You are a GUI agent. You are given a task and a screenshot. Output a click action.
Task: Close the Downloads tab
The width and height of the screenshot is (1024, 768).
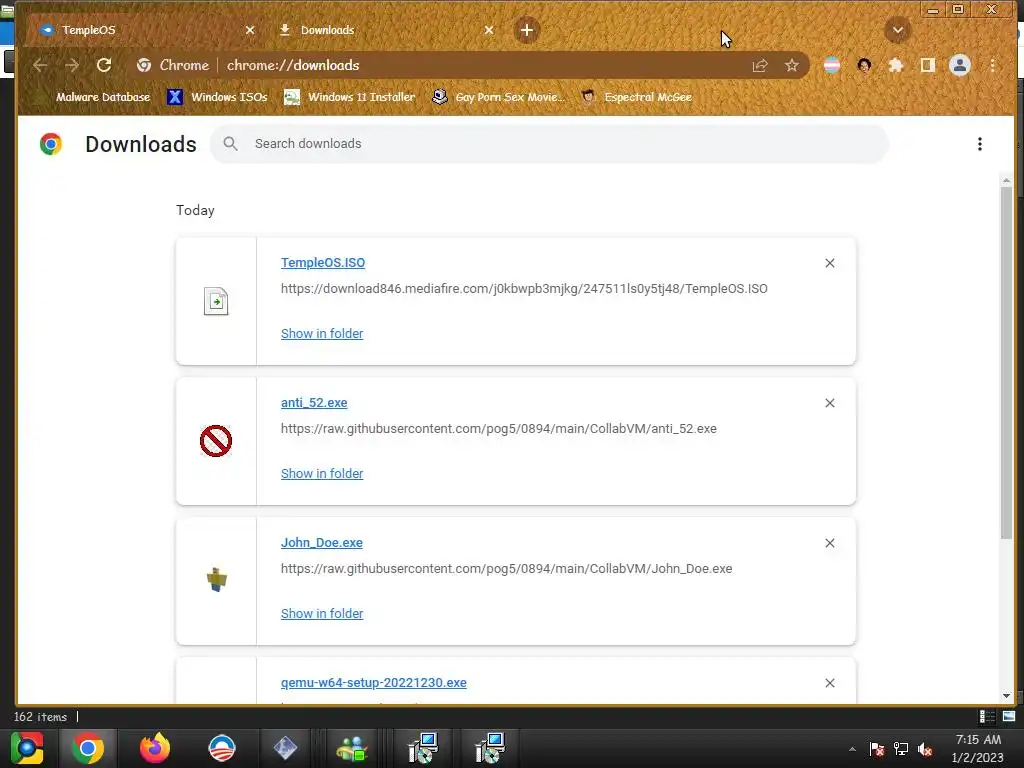point(489,30)
